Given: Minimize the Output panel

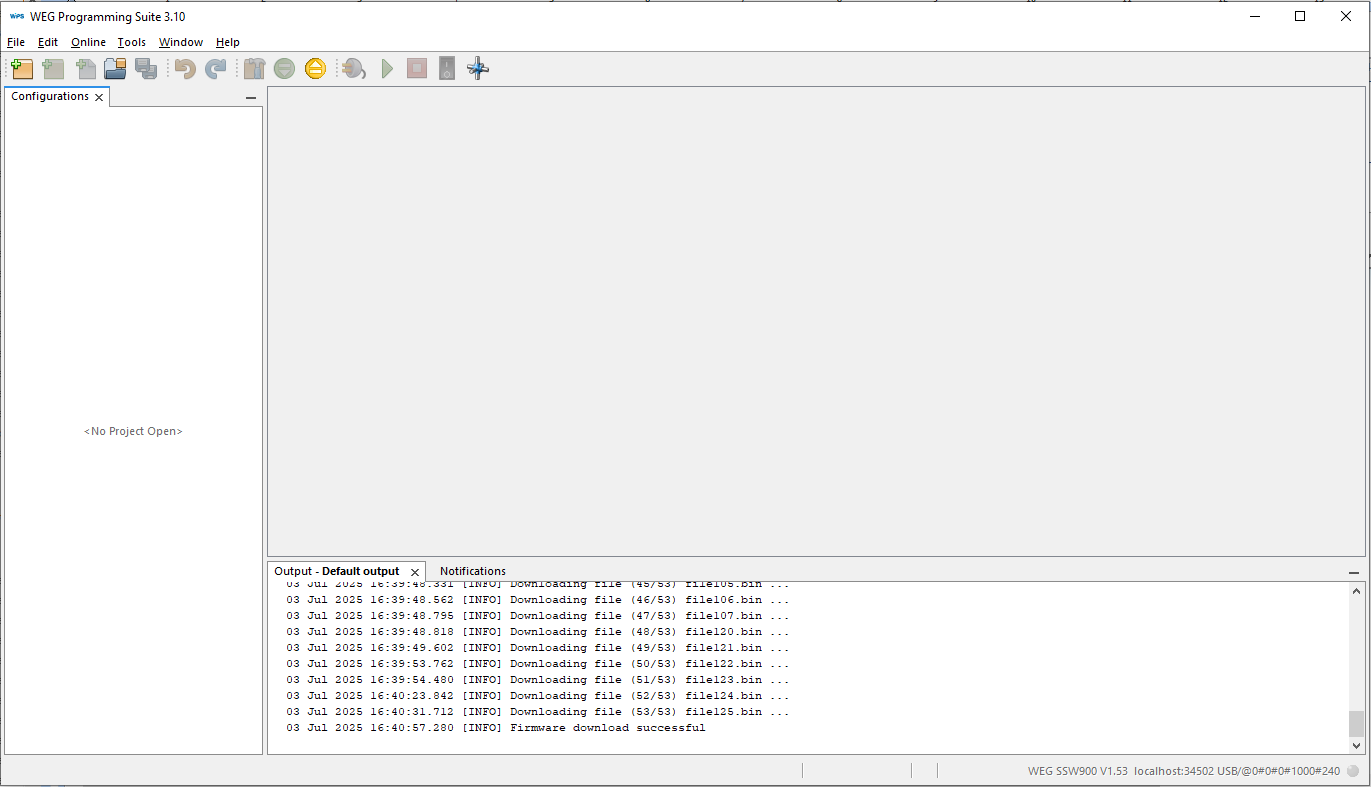Looking at the screenshot, I should click(1354, 572).
